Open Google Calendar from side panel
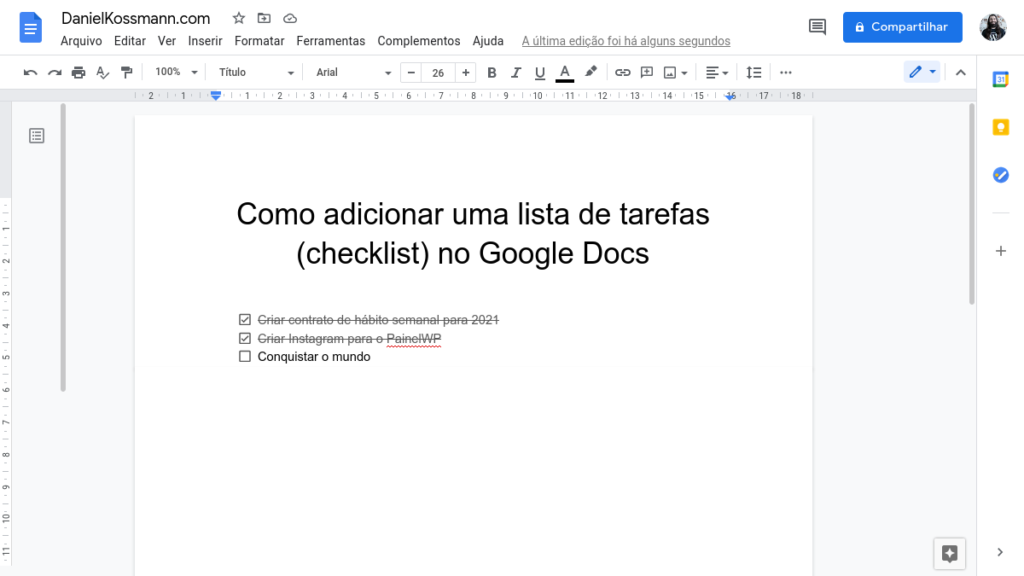 1000,80
